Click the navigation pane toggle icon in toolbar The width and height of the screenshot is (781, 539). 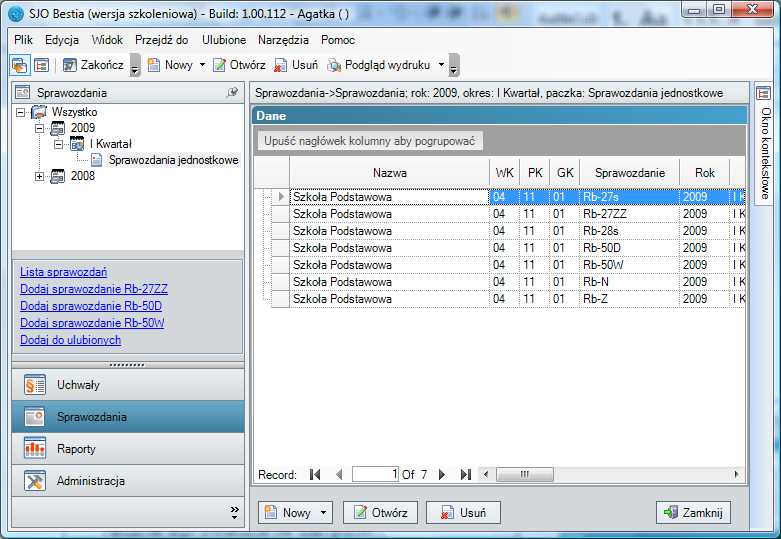(20, 65)
